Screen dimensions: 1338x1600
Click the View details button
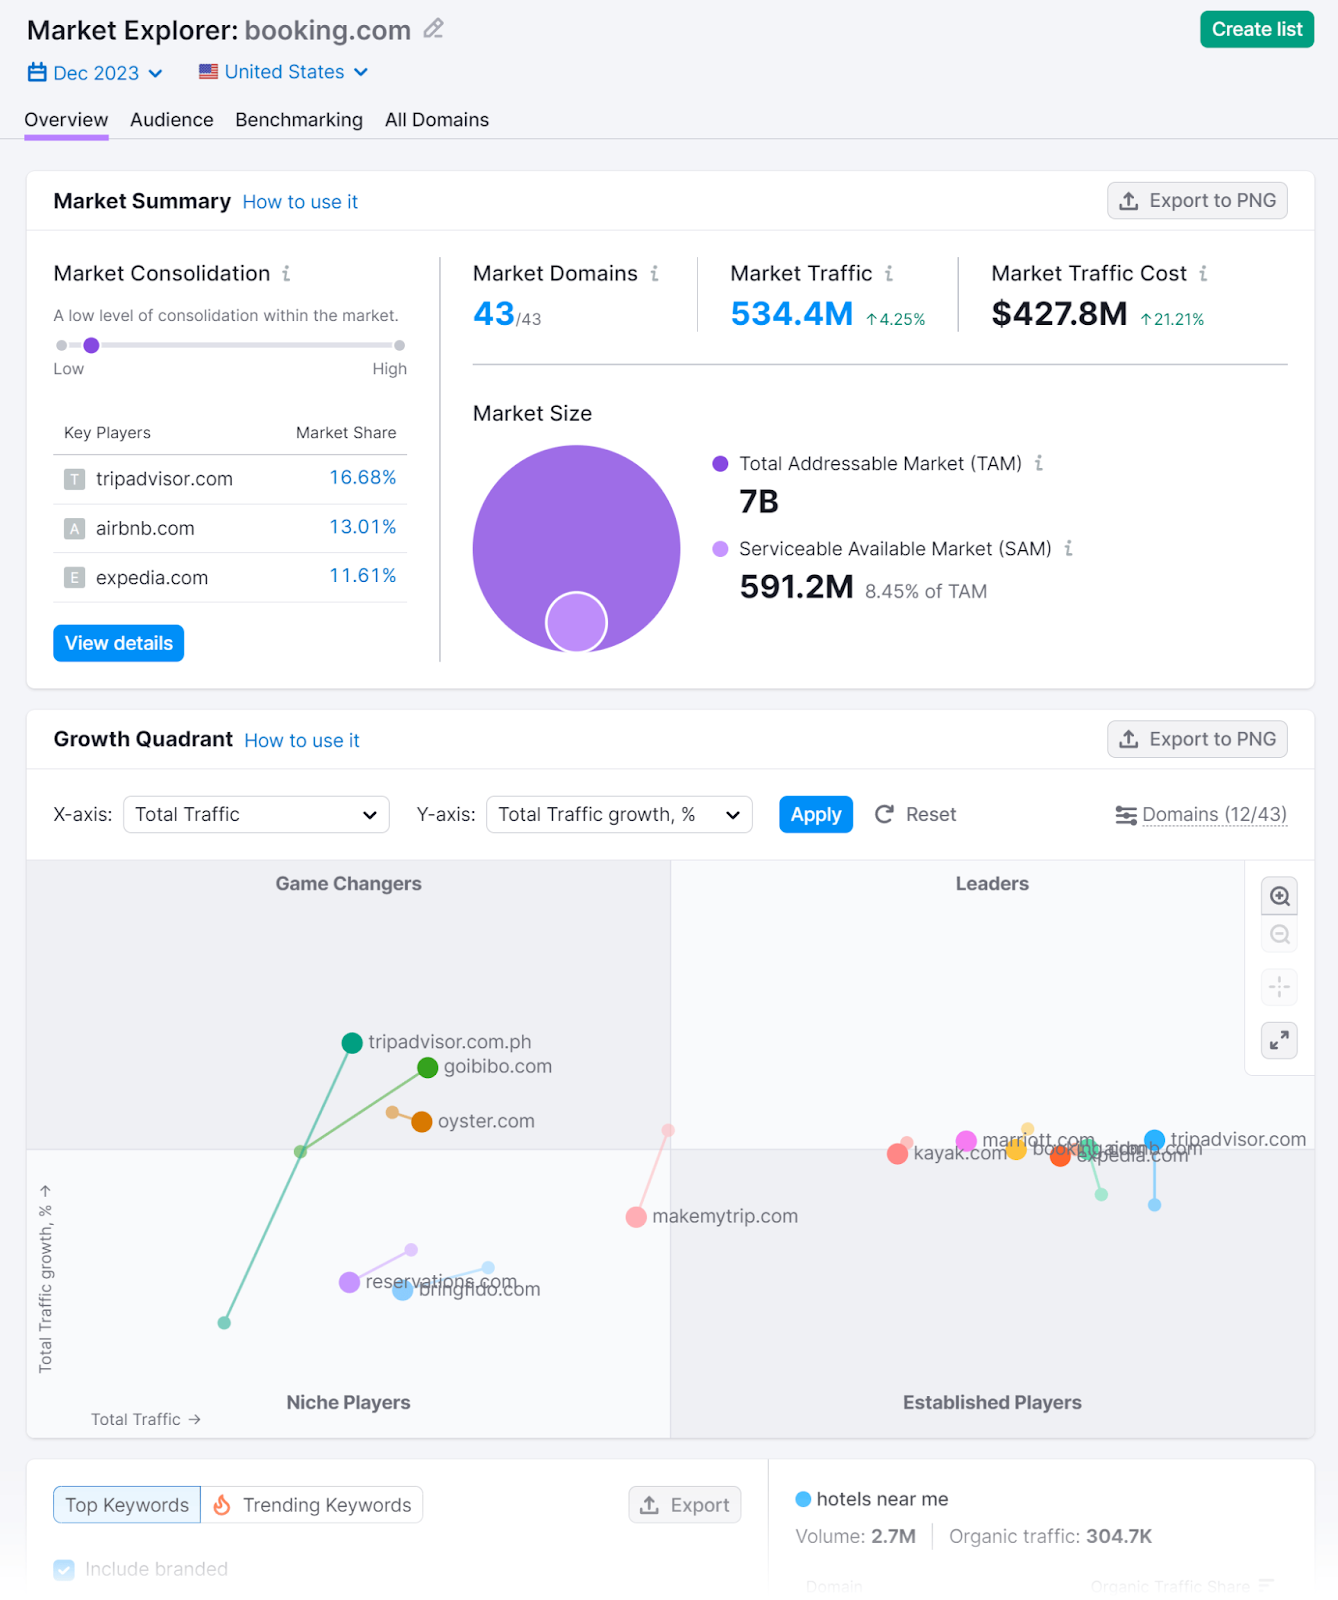tap(118, 643)
